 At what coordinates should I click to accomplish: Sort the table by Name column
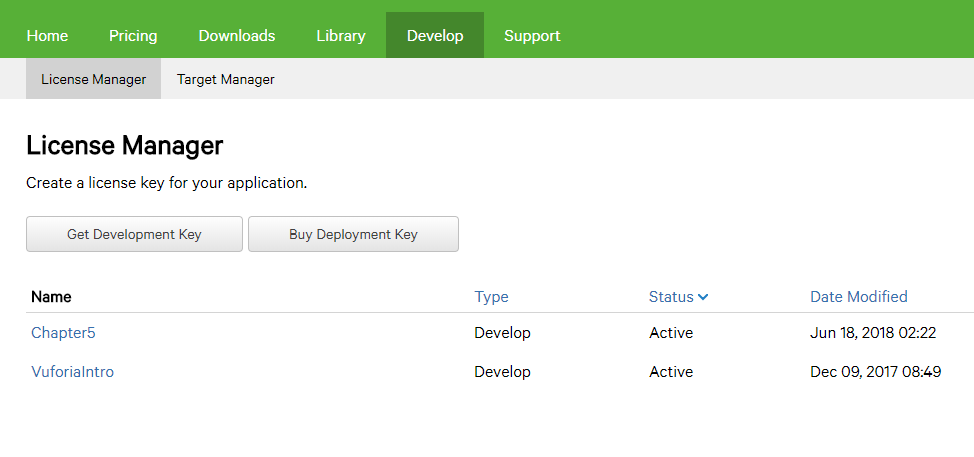[51, 297]
